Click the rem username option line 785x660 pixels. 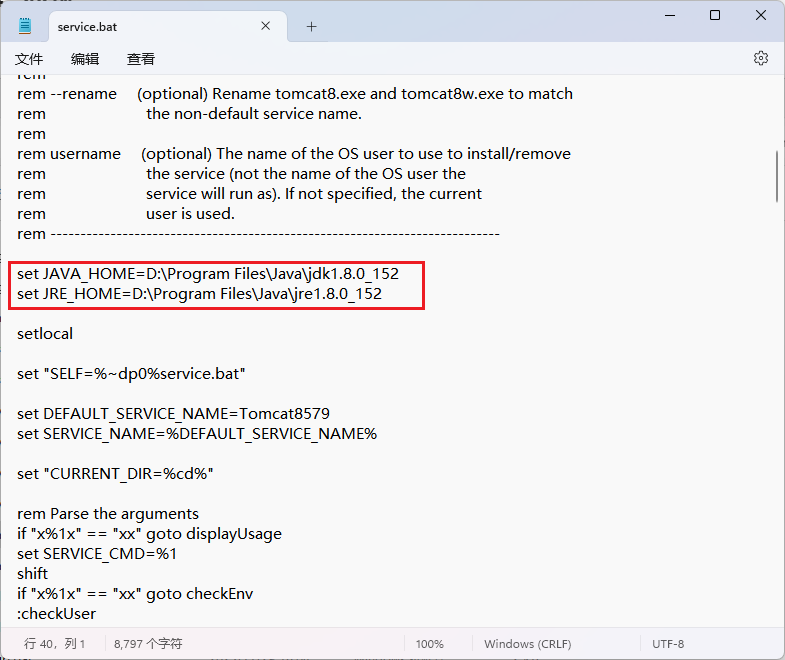[294, 154]
